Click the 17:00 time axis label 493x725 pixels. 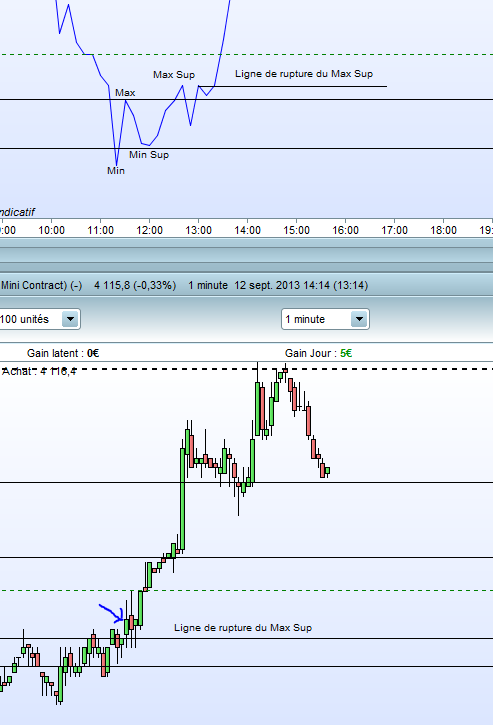point(394,230)
